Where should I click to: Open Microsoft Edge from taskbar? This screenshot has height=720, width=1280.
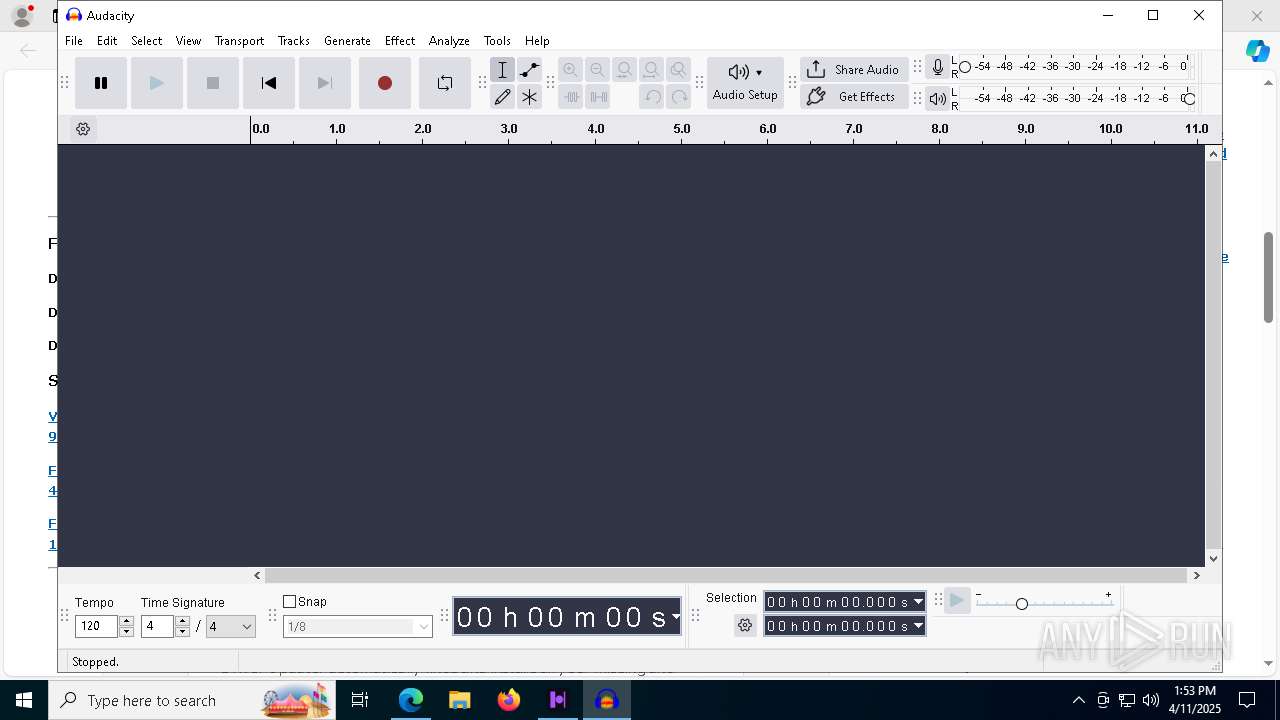(411, 700)
